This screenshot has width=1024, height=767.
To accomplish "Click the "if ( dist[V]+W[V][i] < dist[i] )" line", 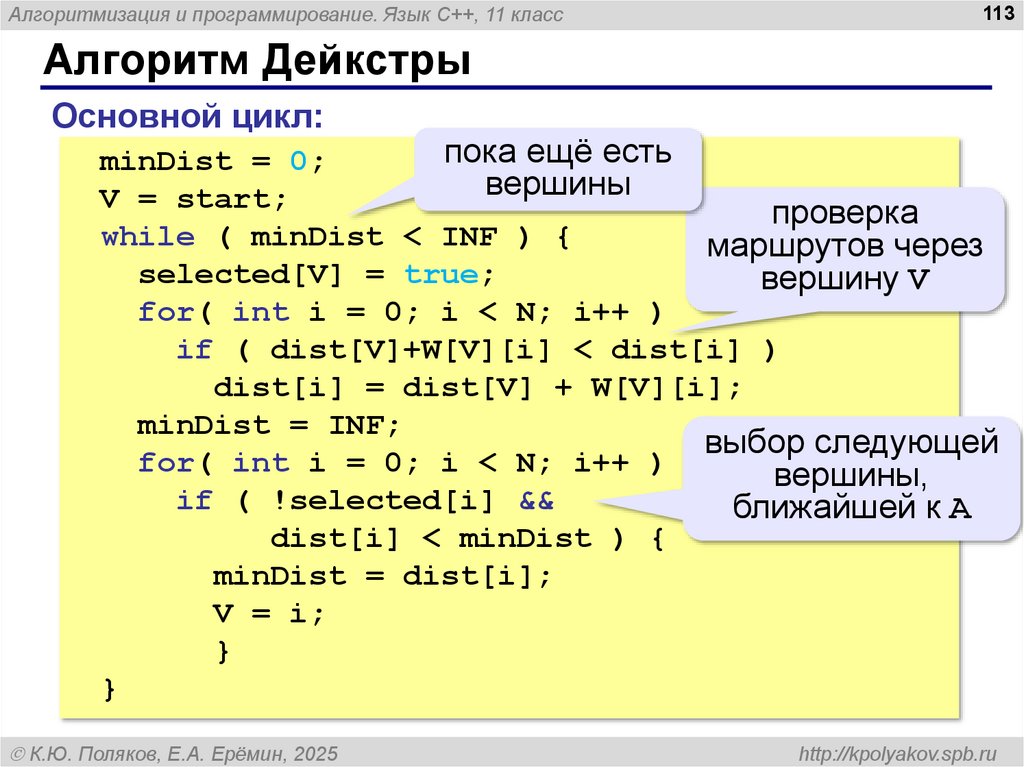I will [476, 350].
